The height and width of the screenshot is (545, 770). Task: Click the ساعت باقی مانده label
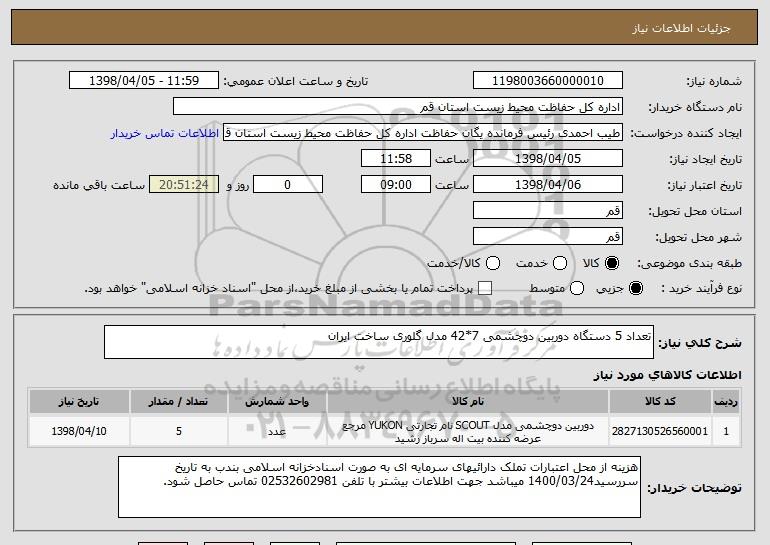point(99,185)
